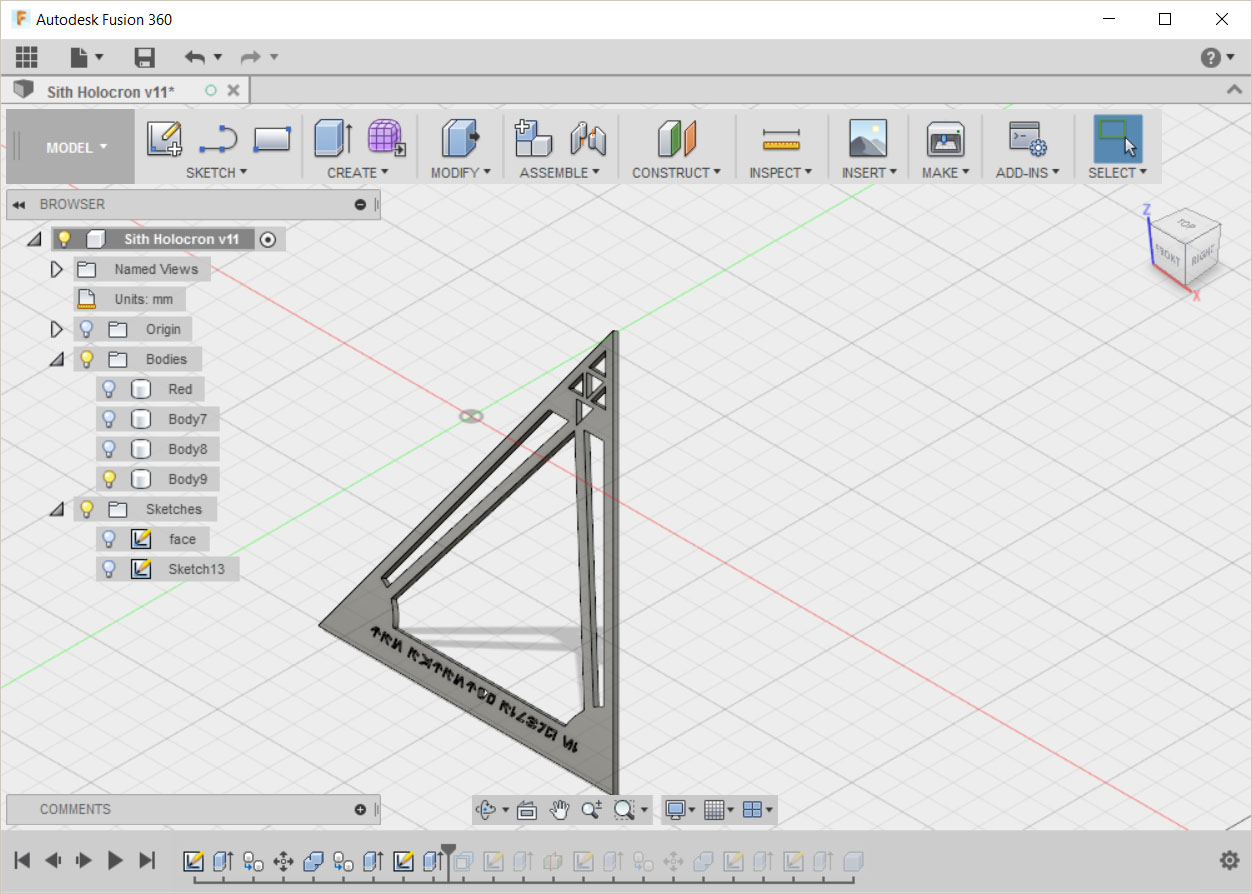
Task: Click the Save disk icon
Action: coord(145,57)
